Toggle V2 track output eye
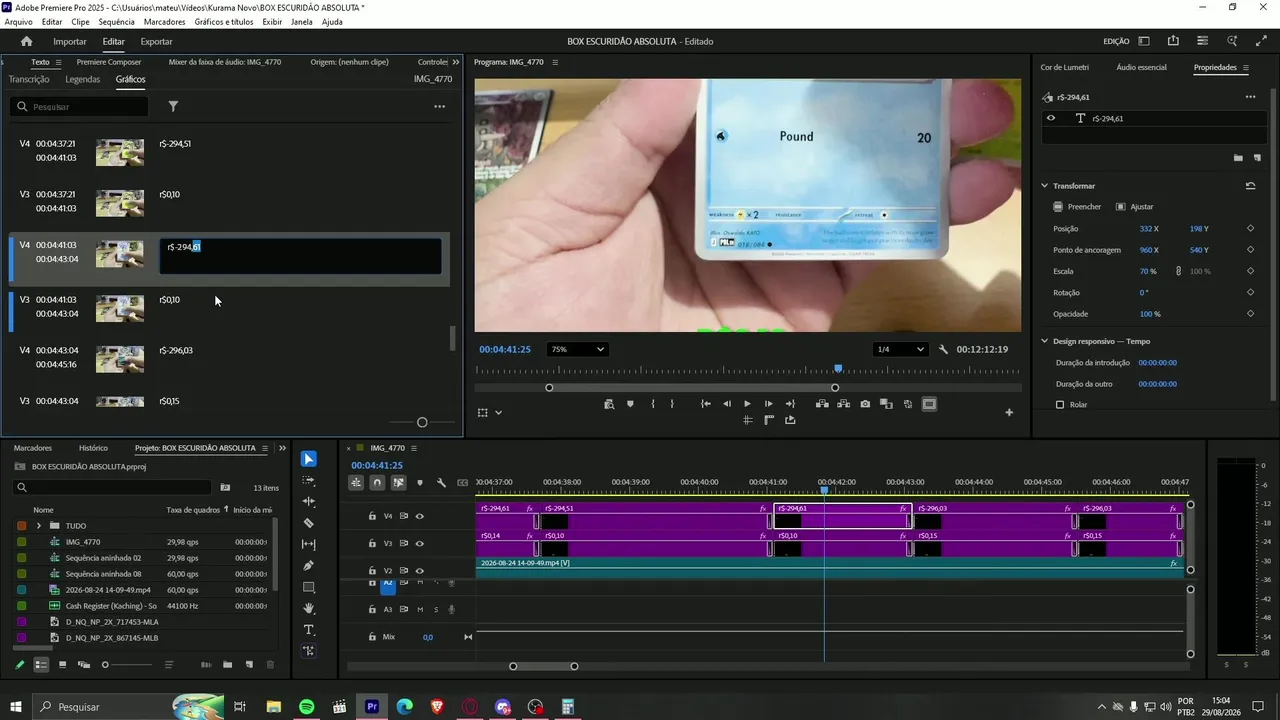Screen dimensions: 1280x720 420,571
